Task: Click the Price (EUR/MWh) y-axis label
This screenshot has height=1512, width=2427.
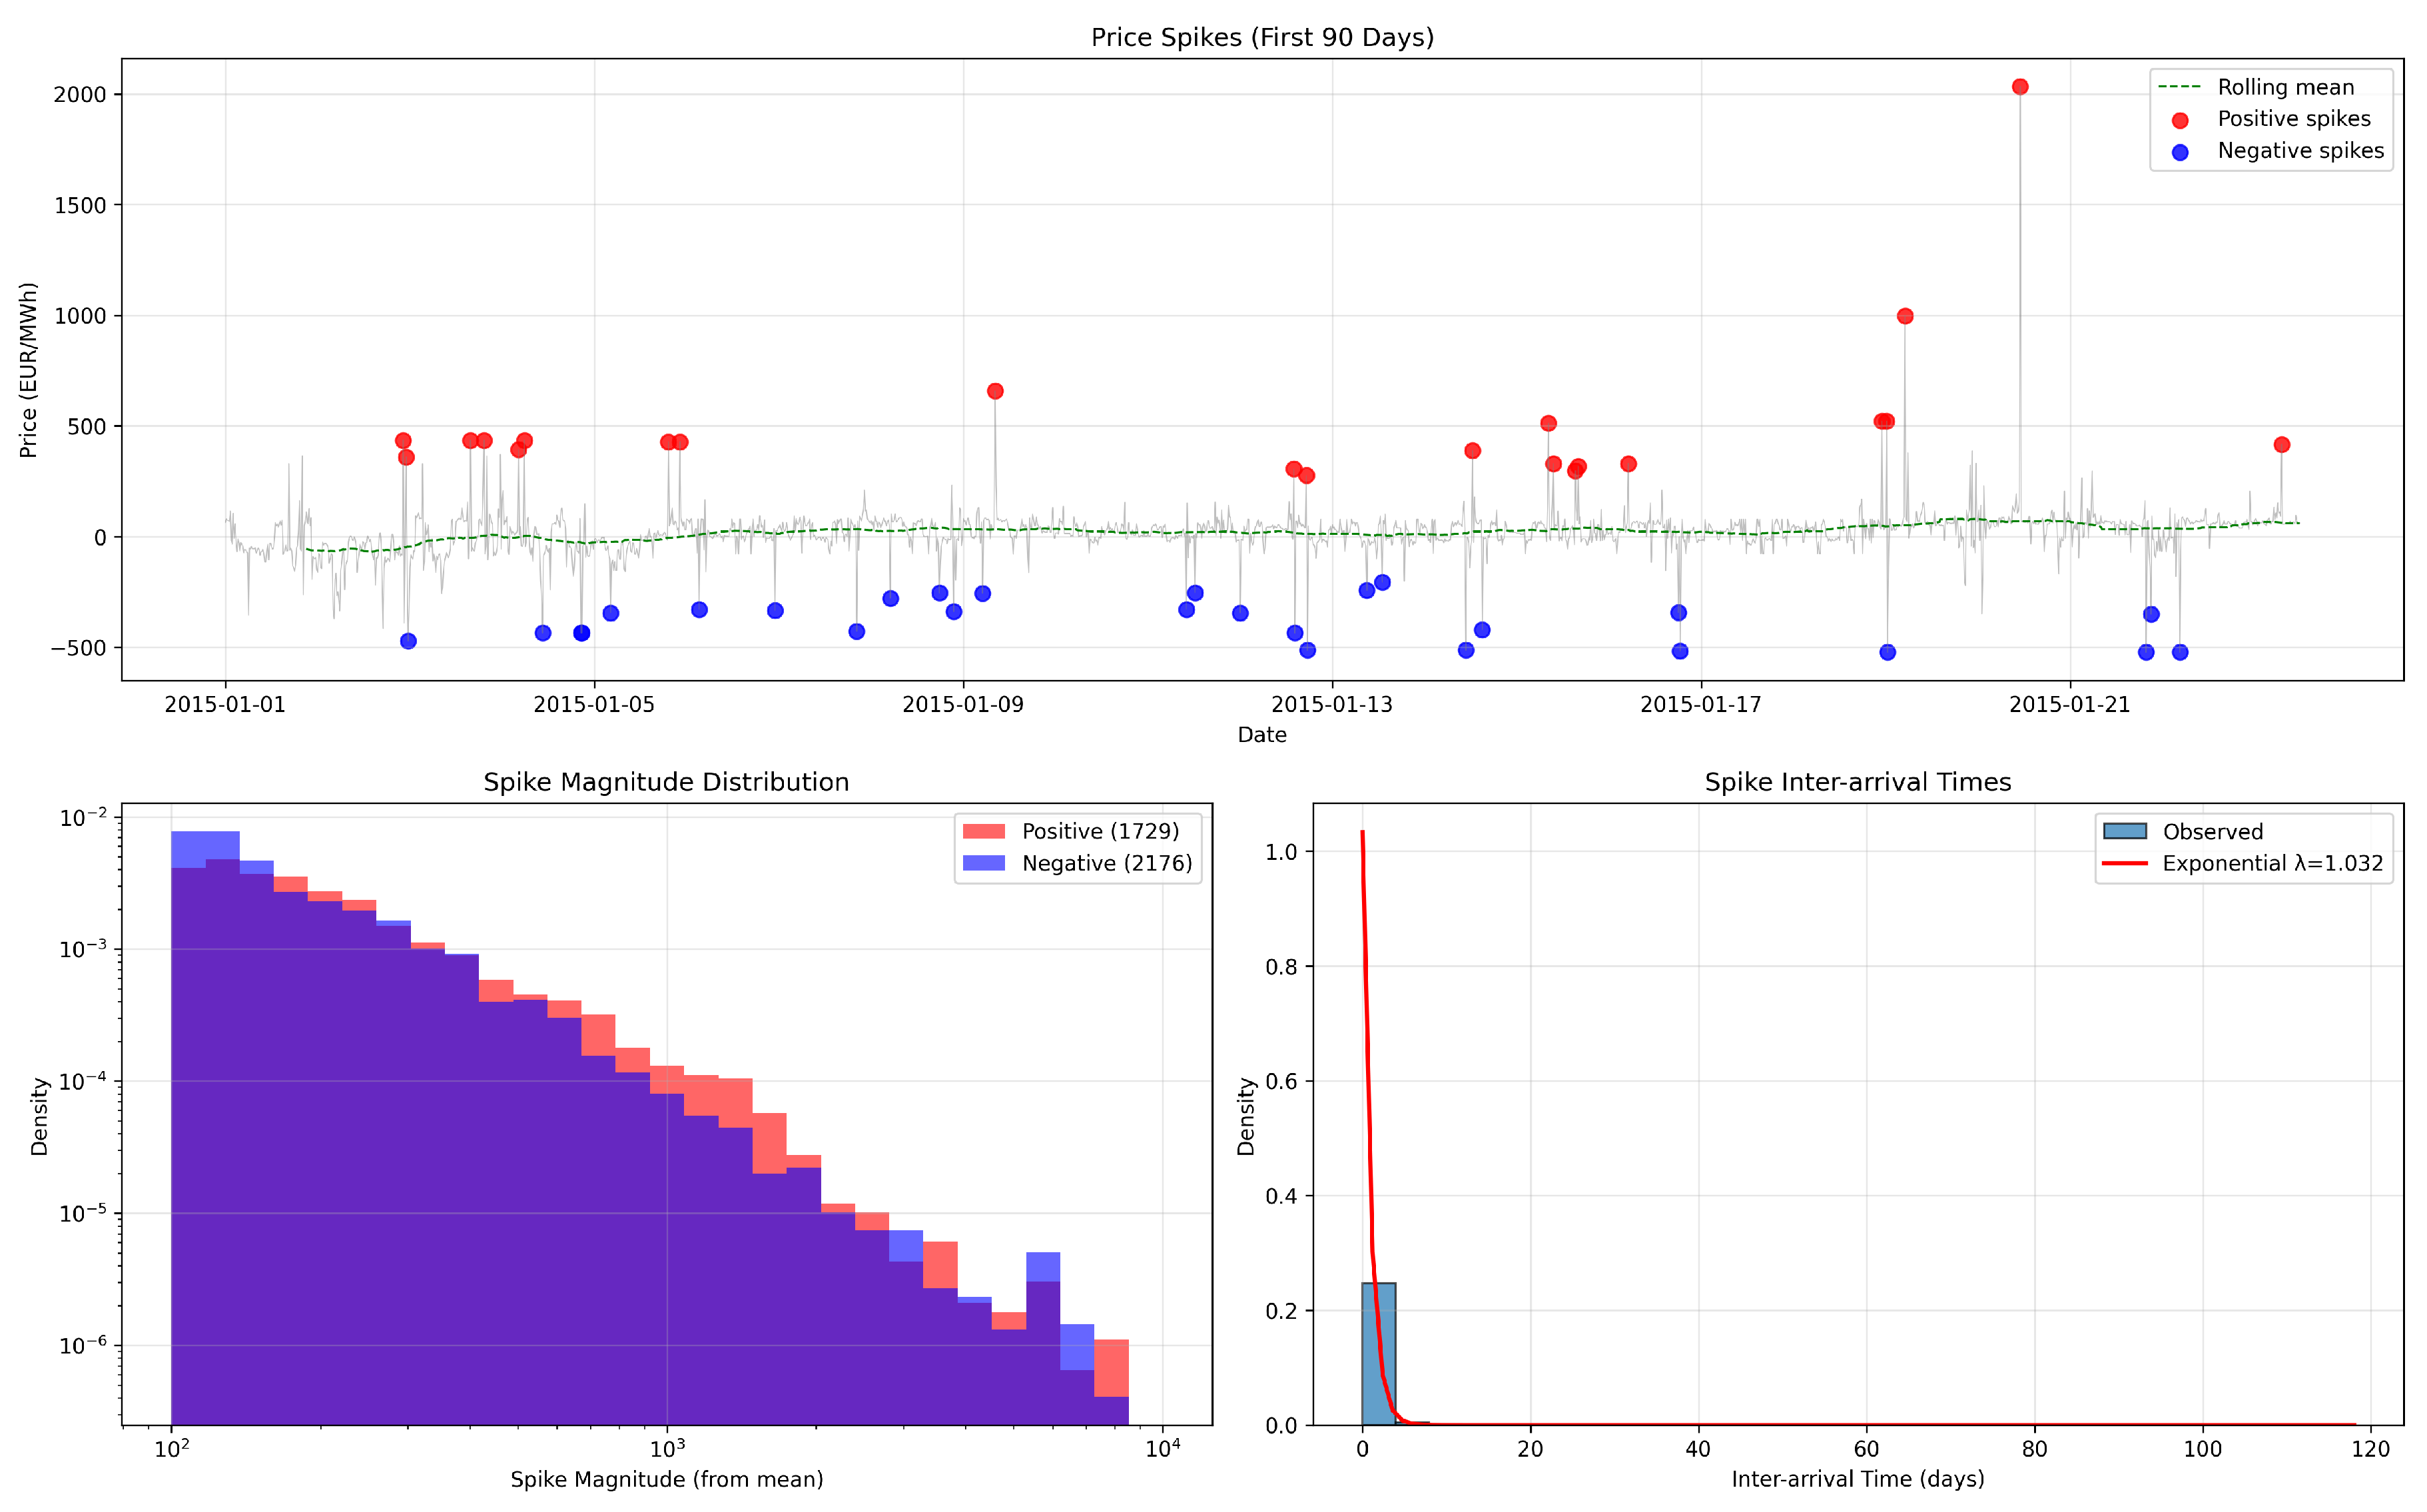Action: click(x=28, y=370)
